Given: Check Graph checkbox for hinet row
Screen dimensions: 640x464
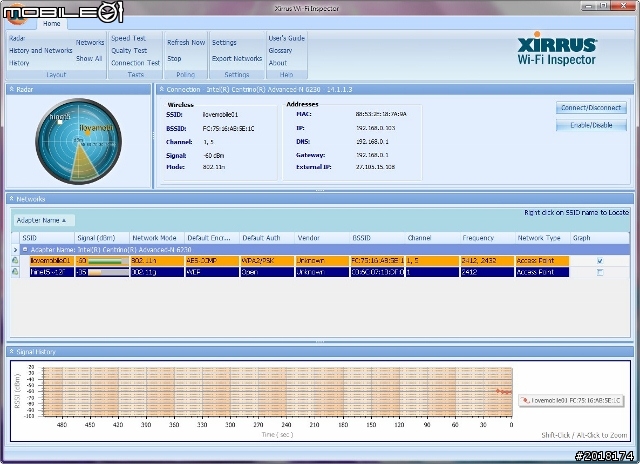Looking at the screenshot, I should pos(600,272).
